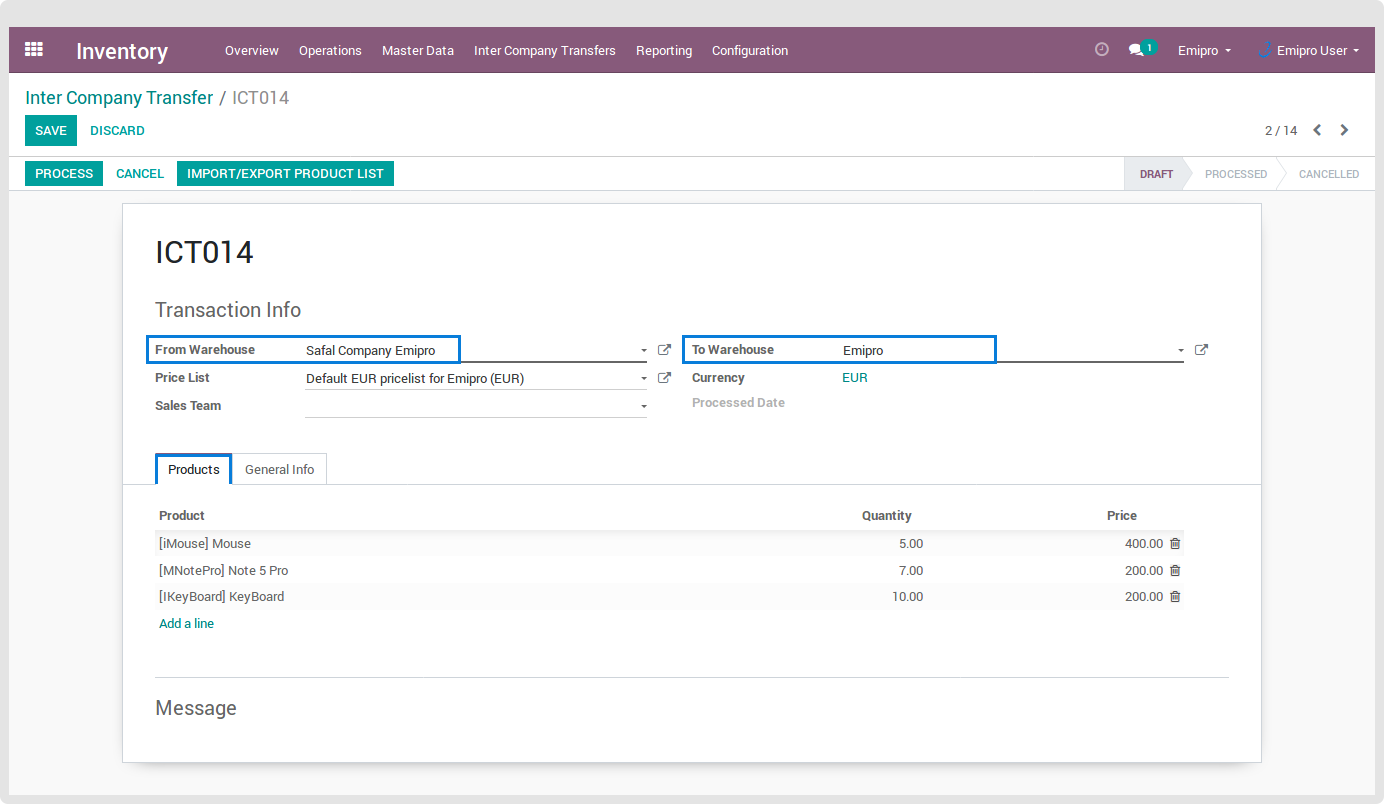Screen dimensions: 1384x804
Task: Go to next record arrow
Action: point(1344,130)
